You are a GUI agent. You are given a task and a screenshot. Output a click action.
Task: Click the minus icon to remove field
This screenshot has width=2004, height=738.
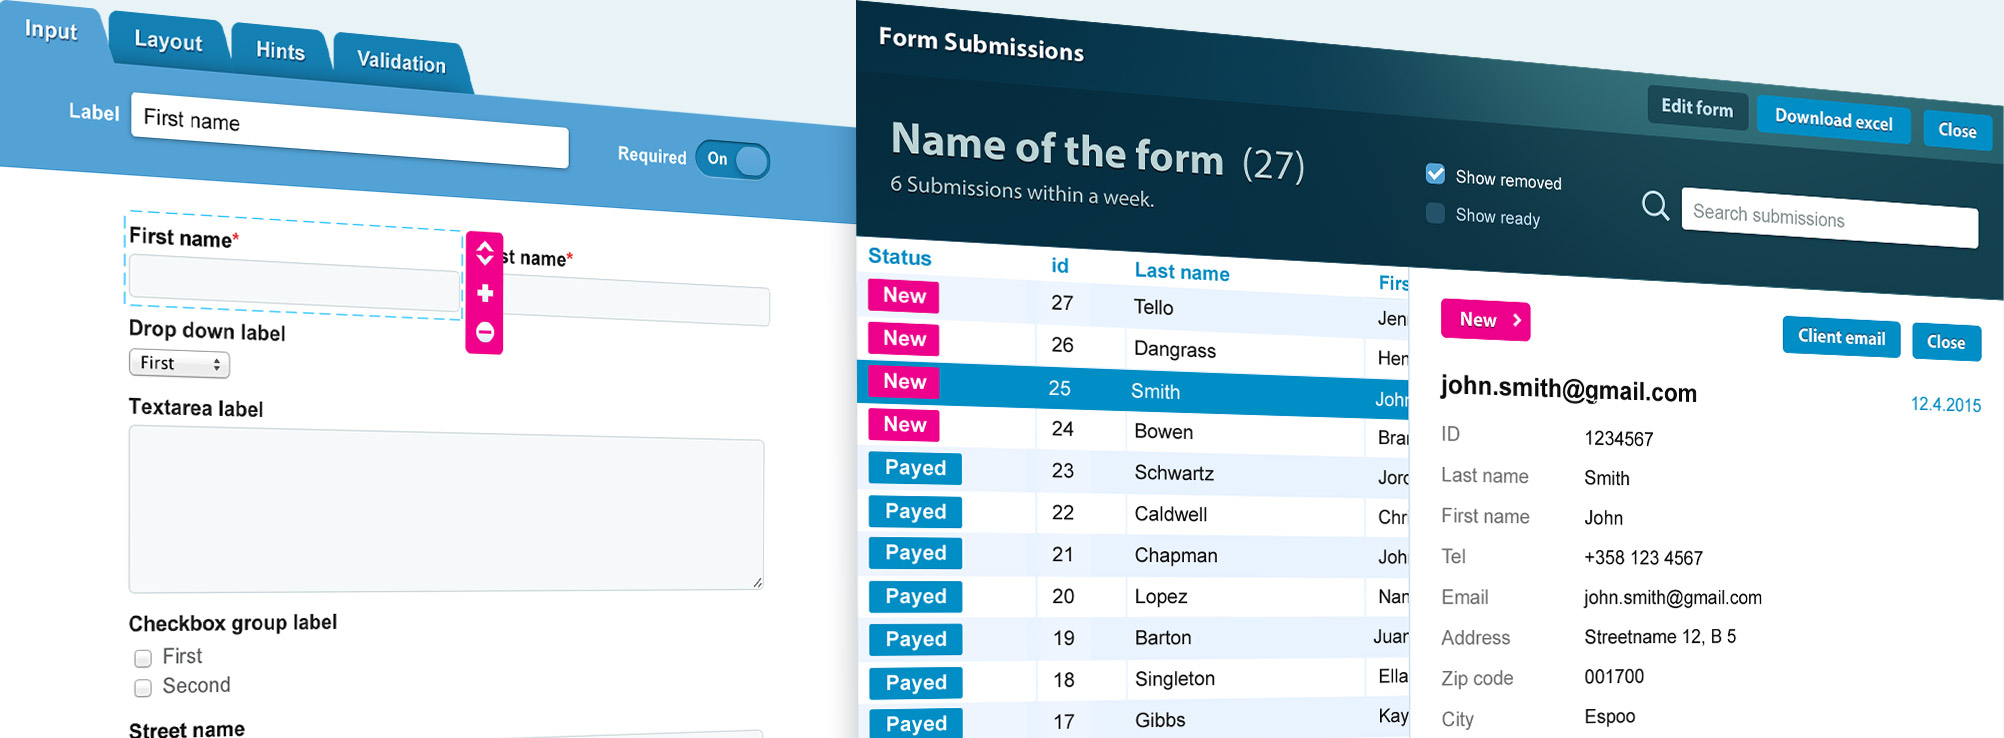click(x=485, y=332)
